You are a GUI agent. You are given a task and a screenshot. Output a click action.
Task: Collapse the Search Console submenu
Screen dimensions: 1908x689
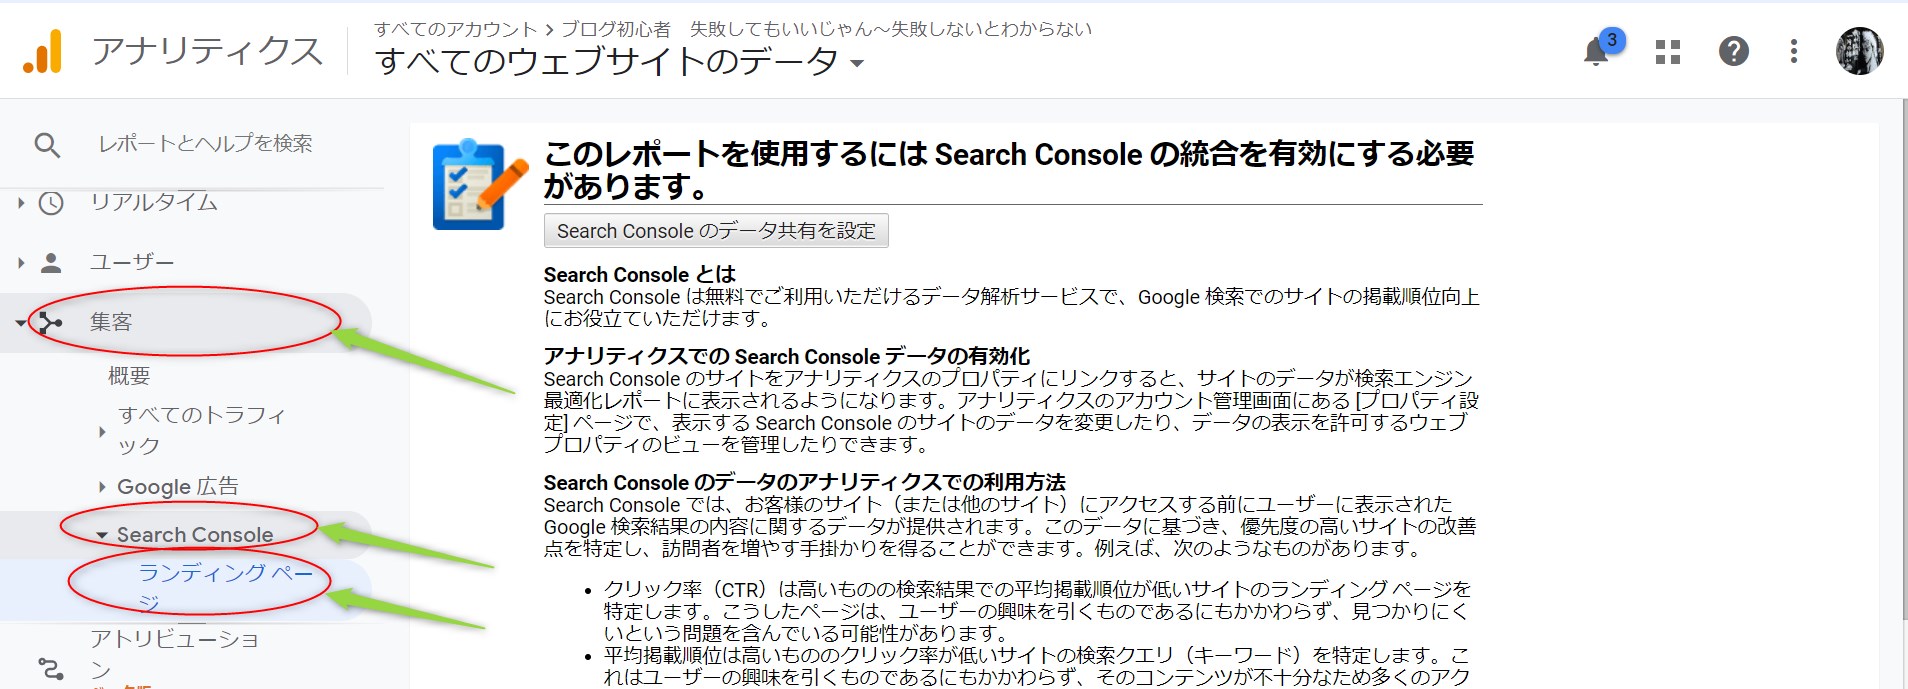click(x=102, y=536)
